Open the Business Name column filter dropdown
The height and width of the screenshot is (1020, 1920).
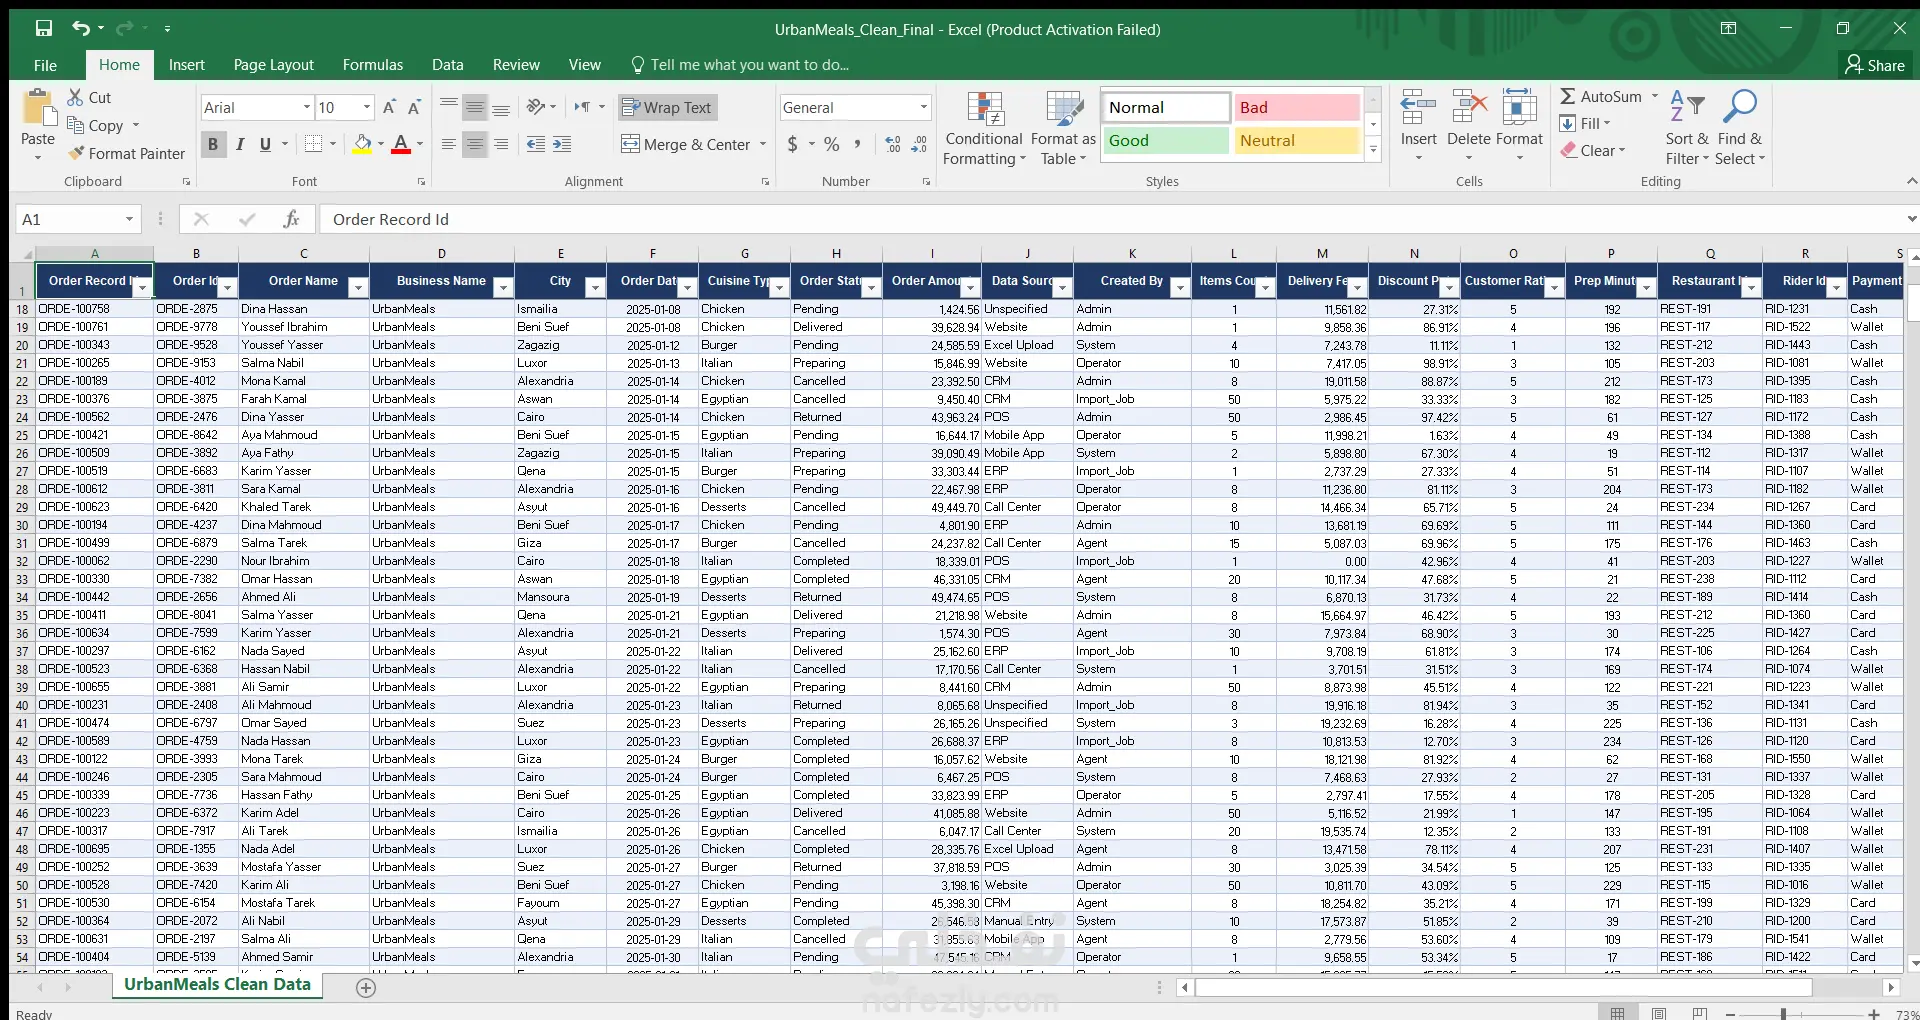tap(503, 288)
